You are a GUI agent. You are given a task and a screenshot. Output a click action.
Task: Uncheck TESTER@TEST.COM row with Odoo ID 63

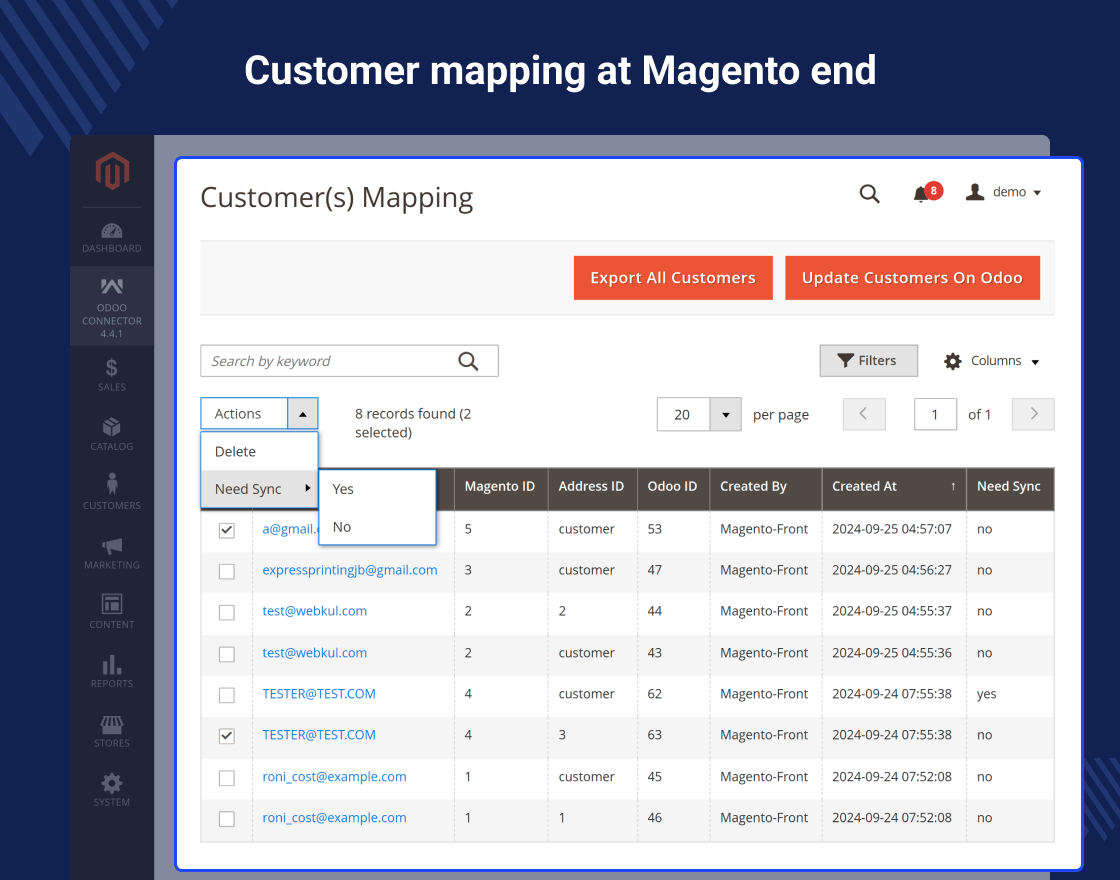click(x=226, y=736)
